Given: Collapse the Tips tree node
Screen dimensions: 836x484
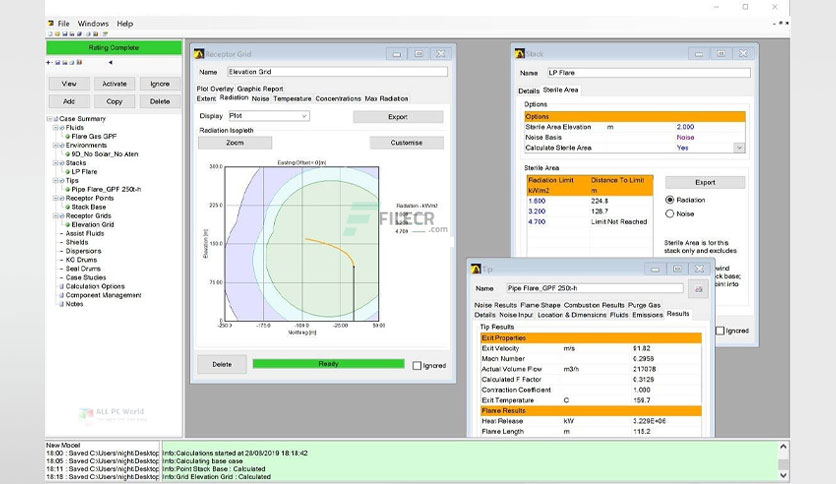Looking at the screenshot, I should pos(55,181).
